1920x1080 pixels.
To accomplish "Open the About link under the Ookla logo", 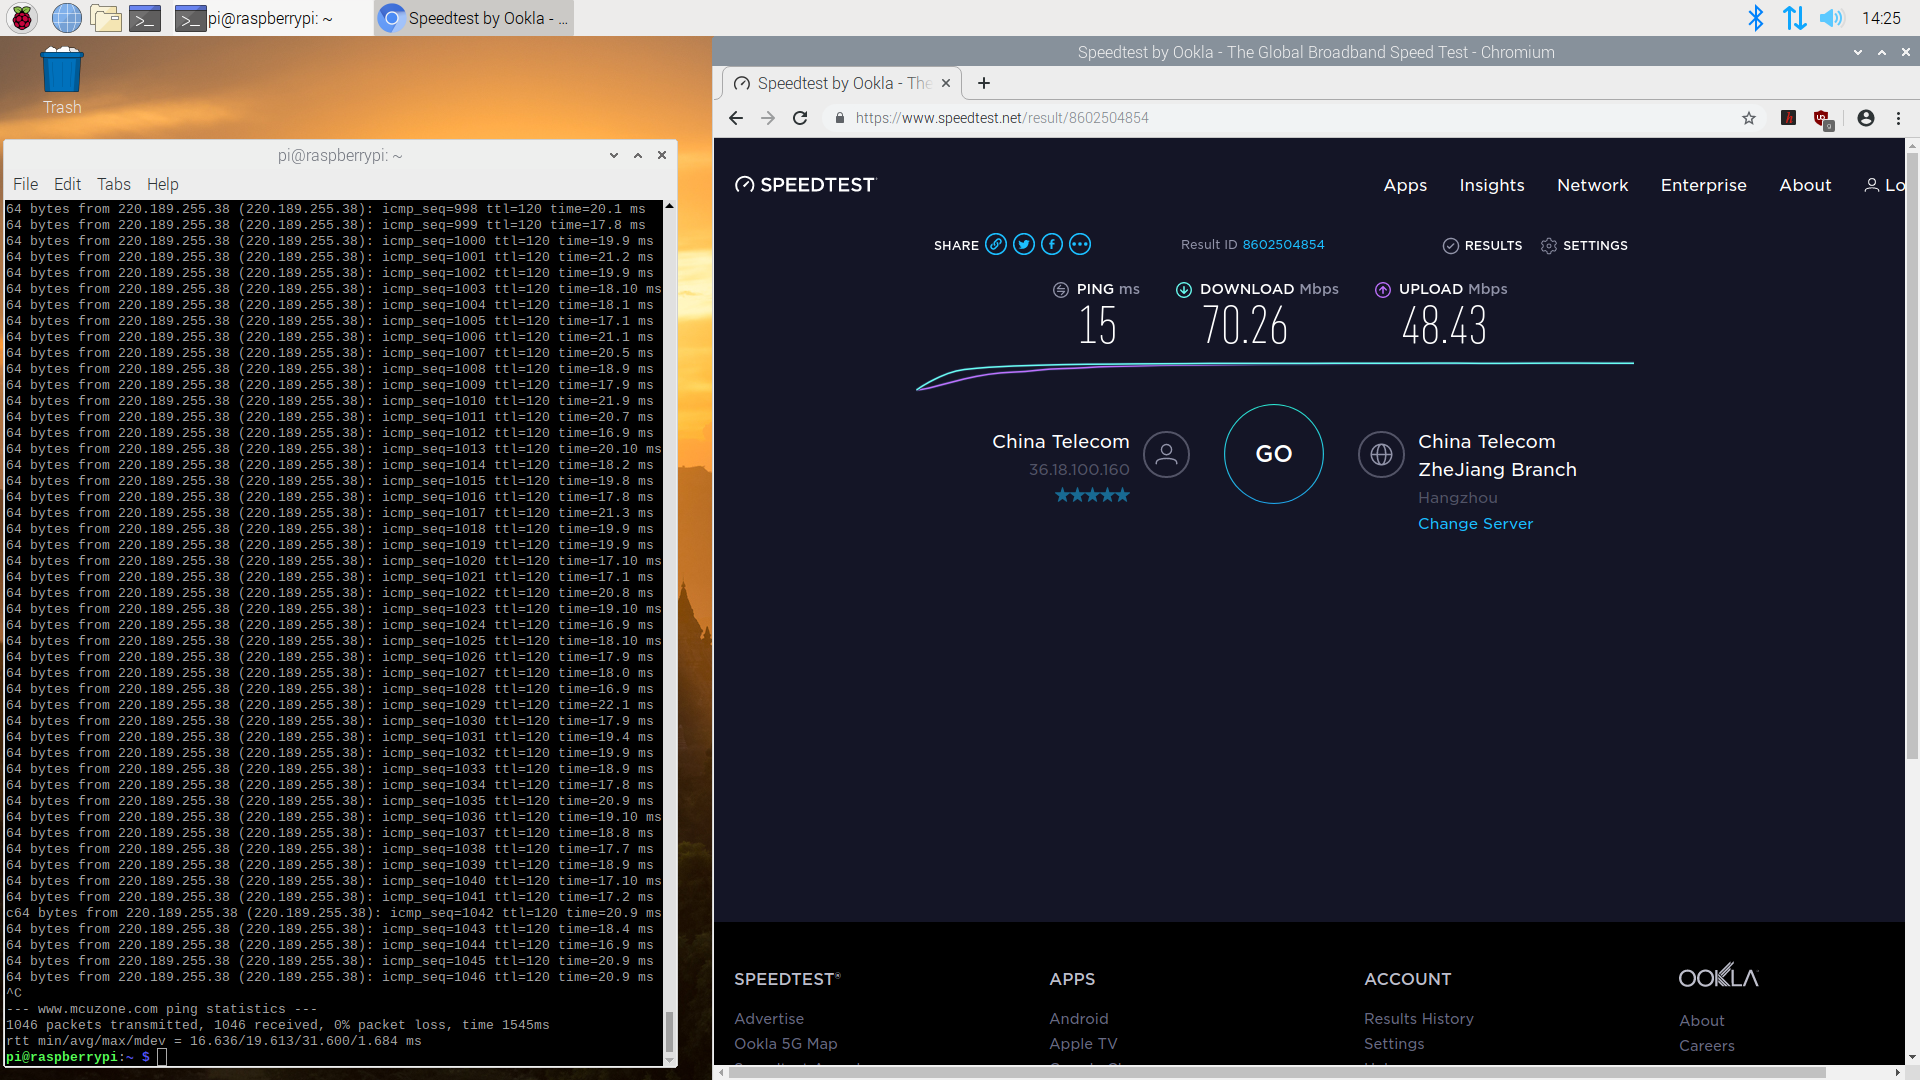I will click(x=1702, y=1020).
